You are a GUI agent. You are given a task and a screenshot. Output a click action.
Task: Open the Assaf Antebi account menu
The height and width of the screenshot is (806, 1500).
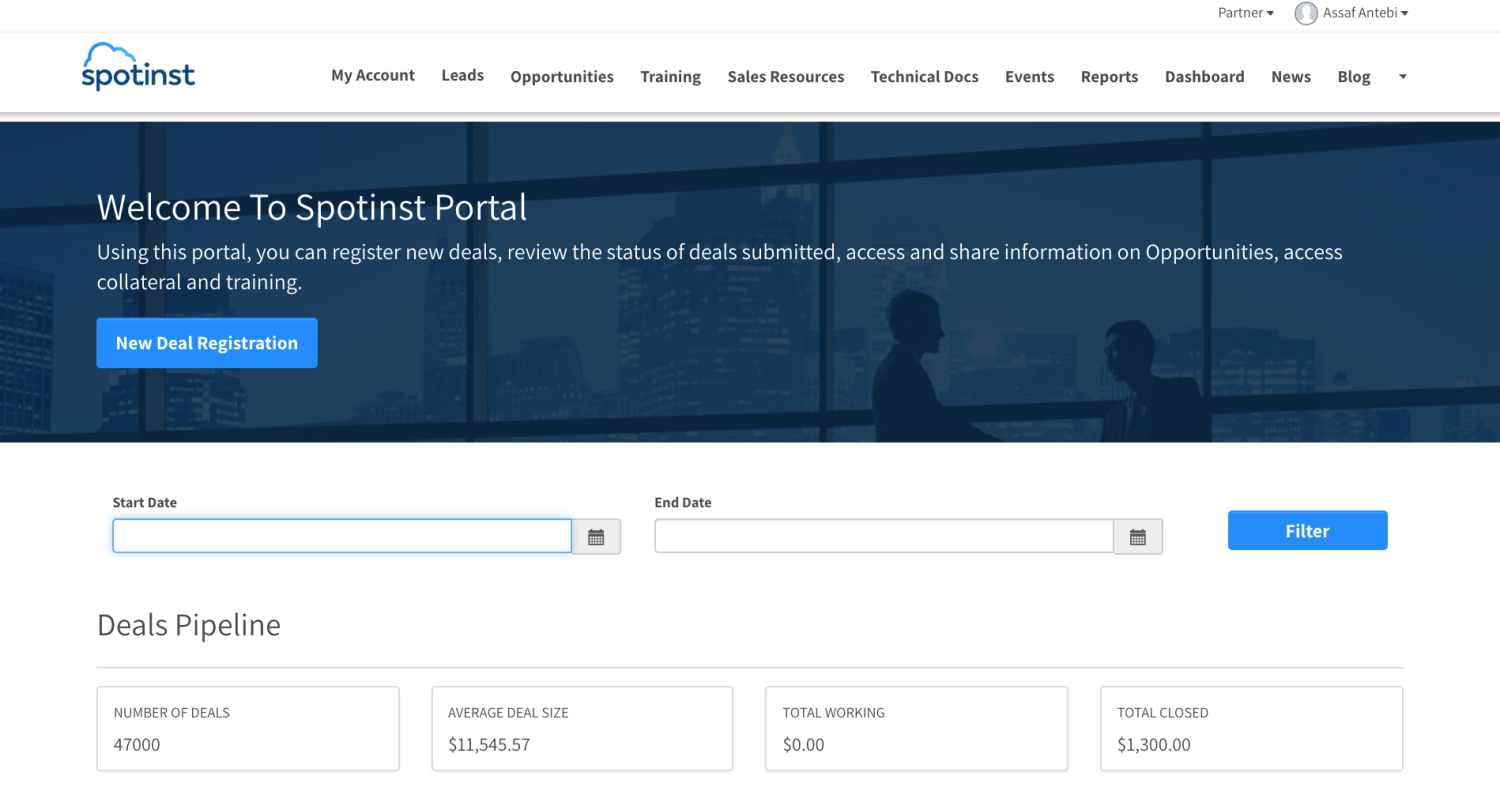pyautogui.click(x=1365, y=13)
